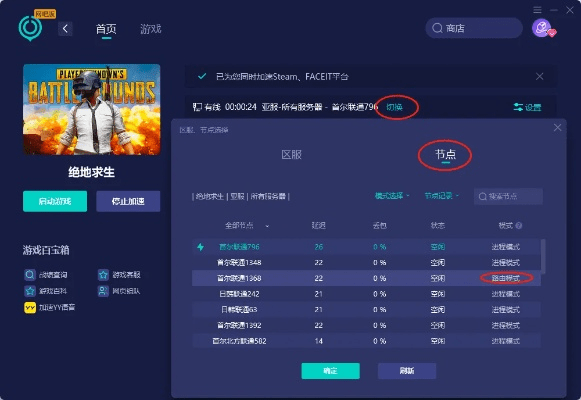Expand the 全部节点 filter dropdown
The height and width of the screenshot is (400, 581).
(247, 225)
